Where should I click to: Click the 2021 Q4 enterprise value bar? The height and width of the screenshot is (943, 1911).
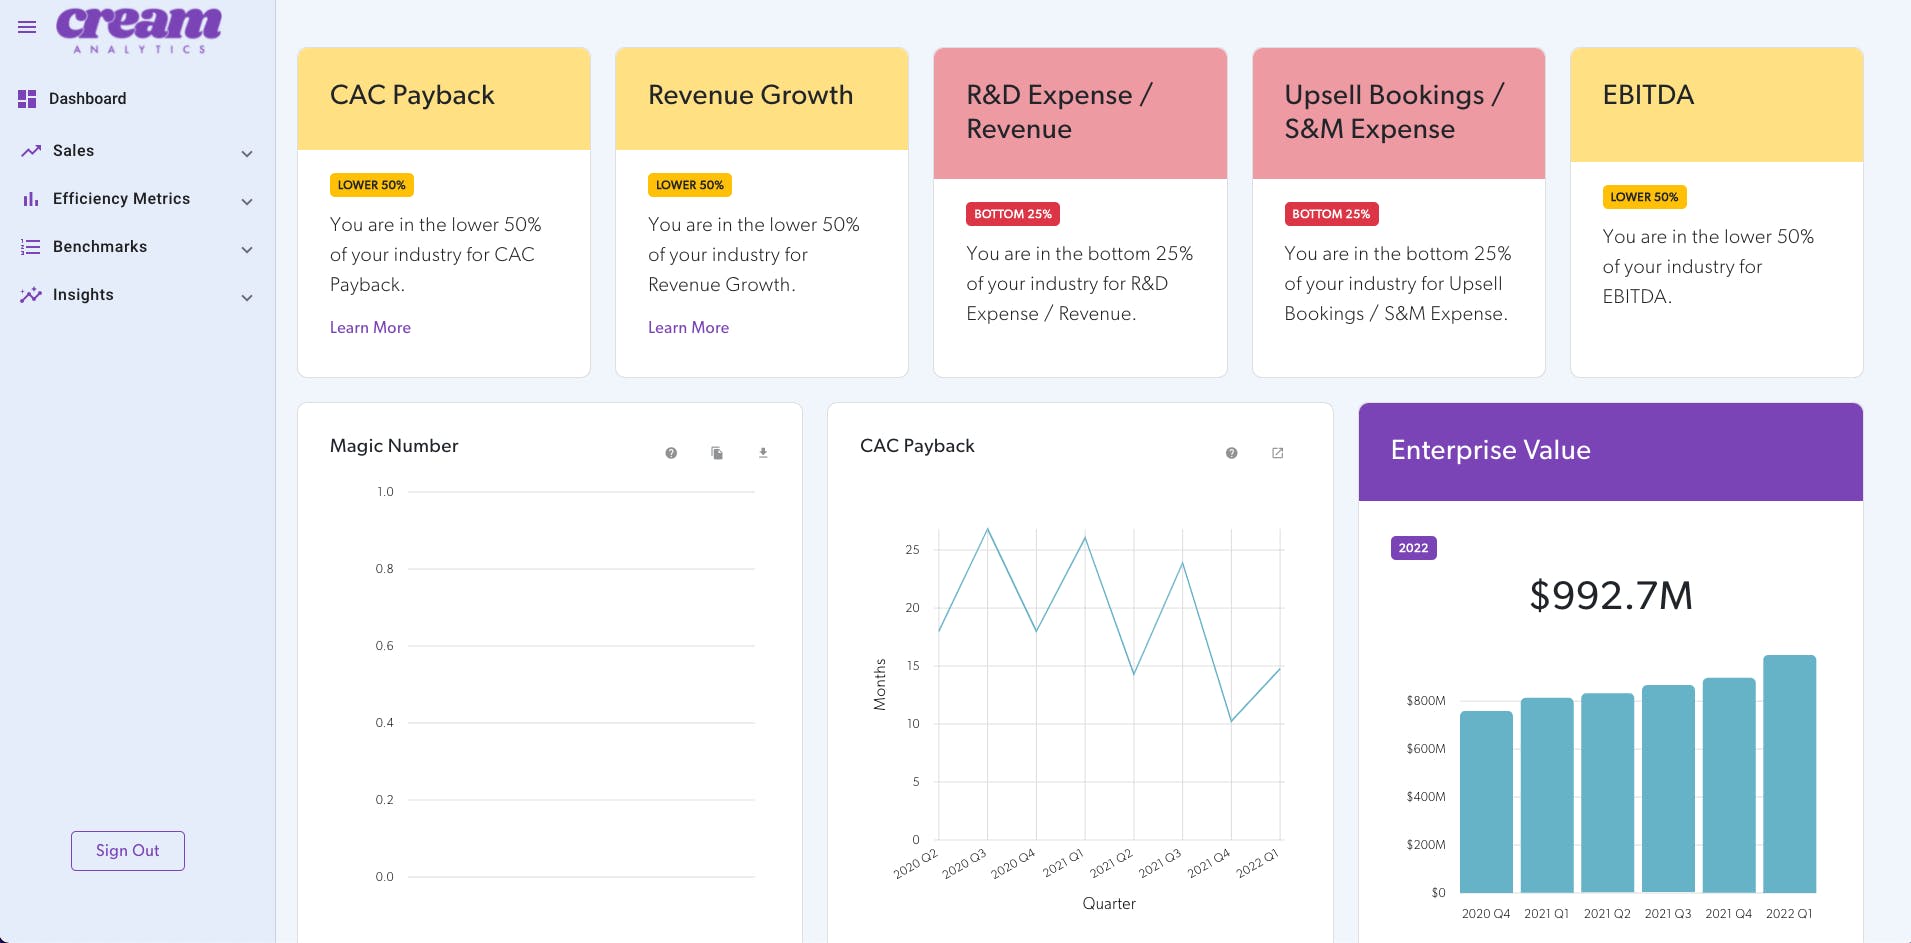[1729, 785]
